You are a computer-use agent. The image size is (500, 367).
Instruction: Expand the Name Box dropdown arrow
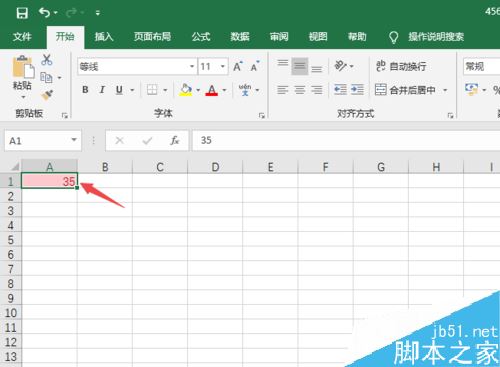click(74, 140)
